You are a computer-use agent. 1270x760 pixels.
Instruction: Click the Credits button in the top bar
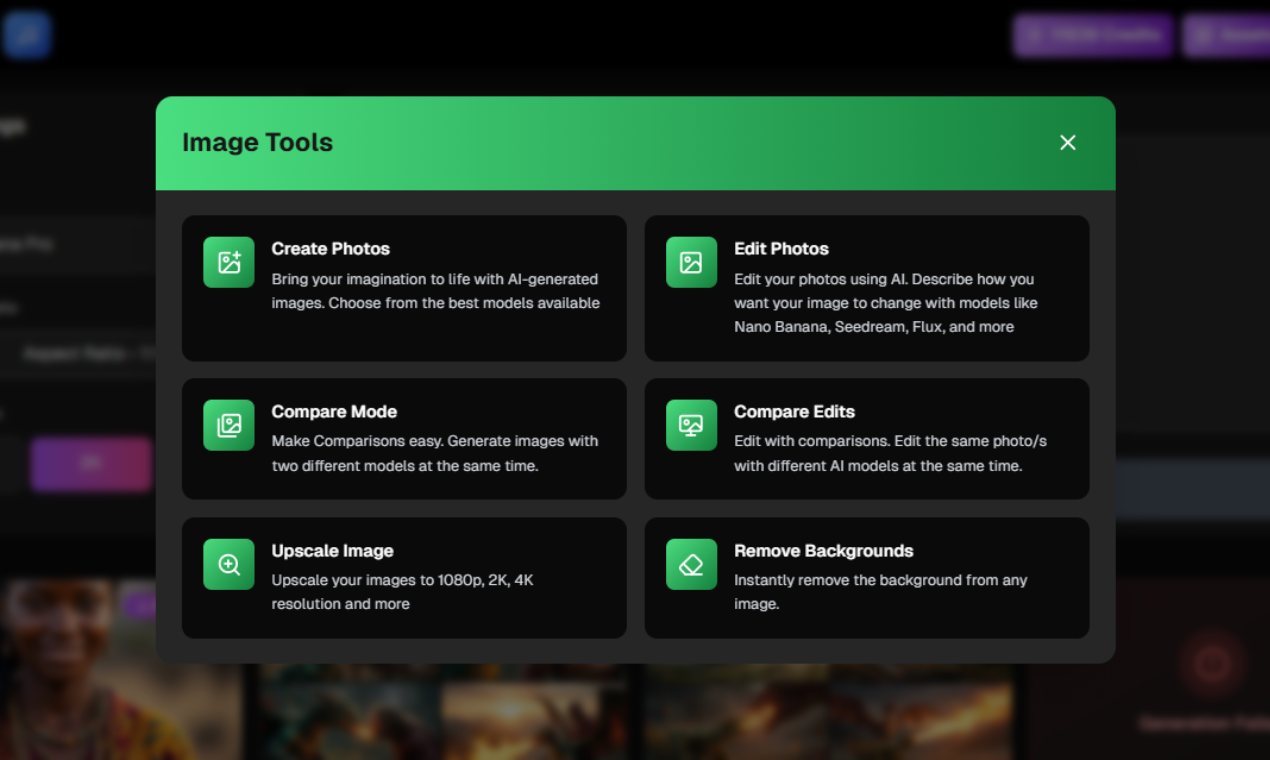tap(1092, 35)
